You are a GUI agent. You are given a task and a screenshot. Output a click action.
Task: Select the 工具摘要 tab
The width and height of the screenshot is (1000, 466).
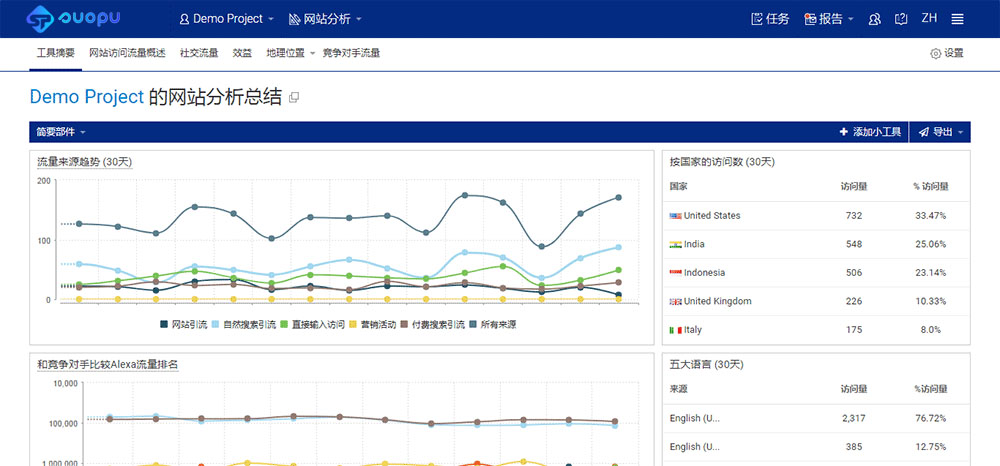[56, 54]
